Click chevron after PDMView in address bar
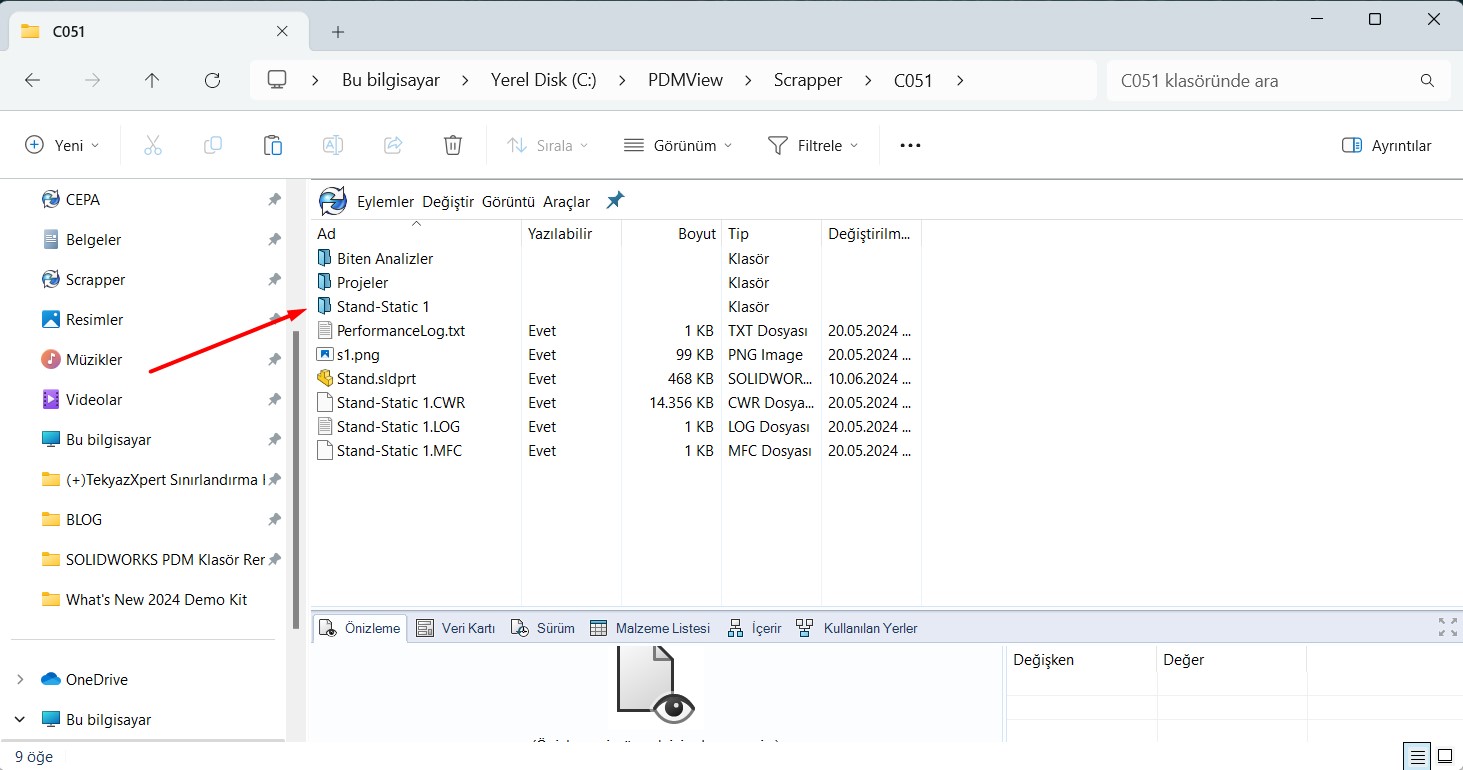 [x=748, y=81]
